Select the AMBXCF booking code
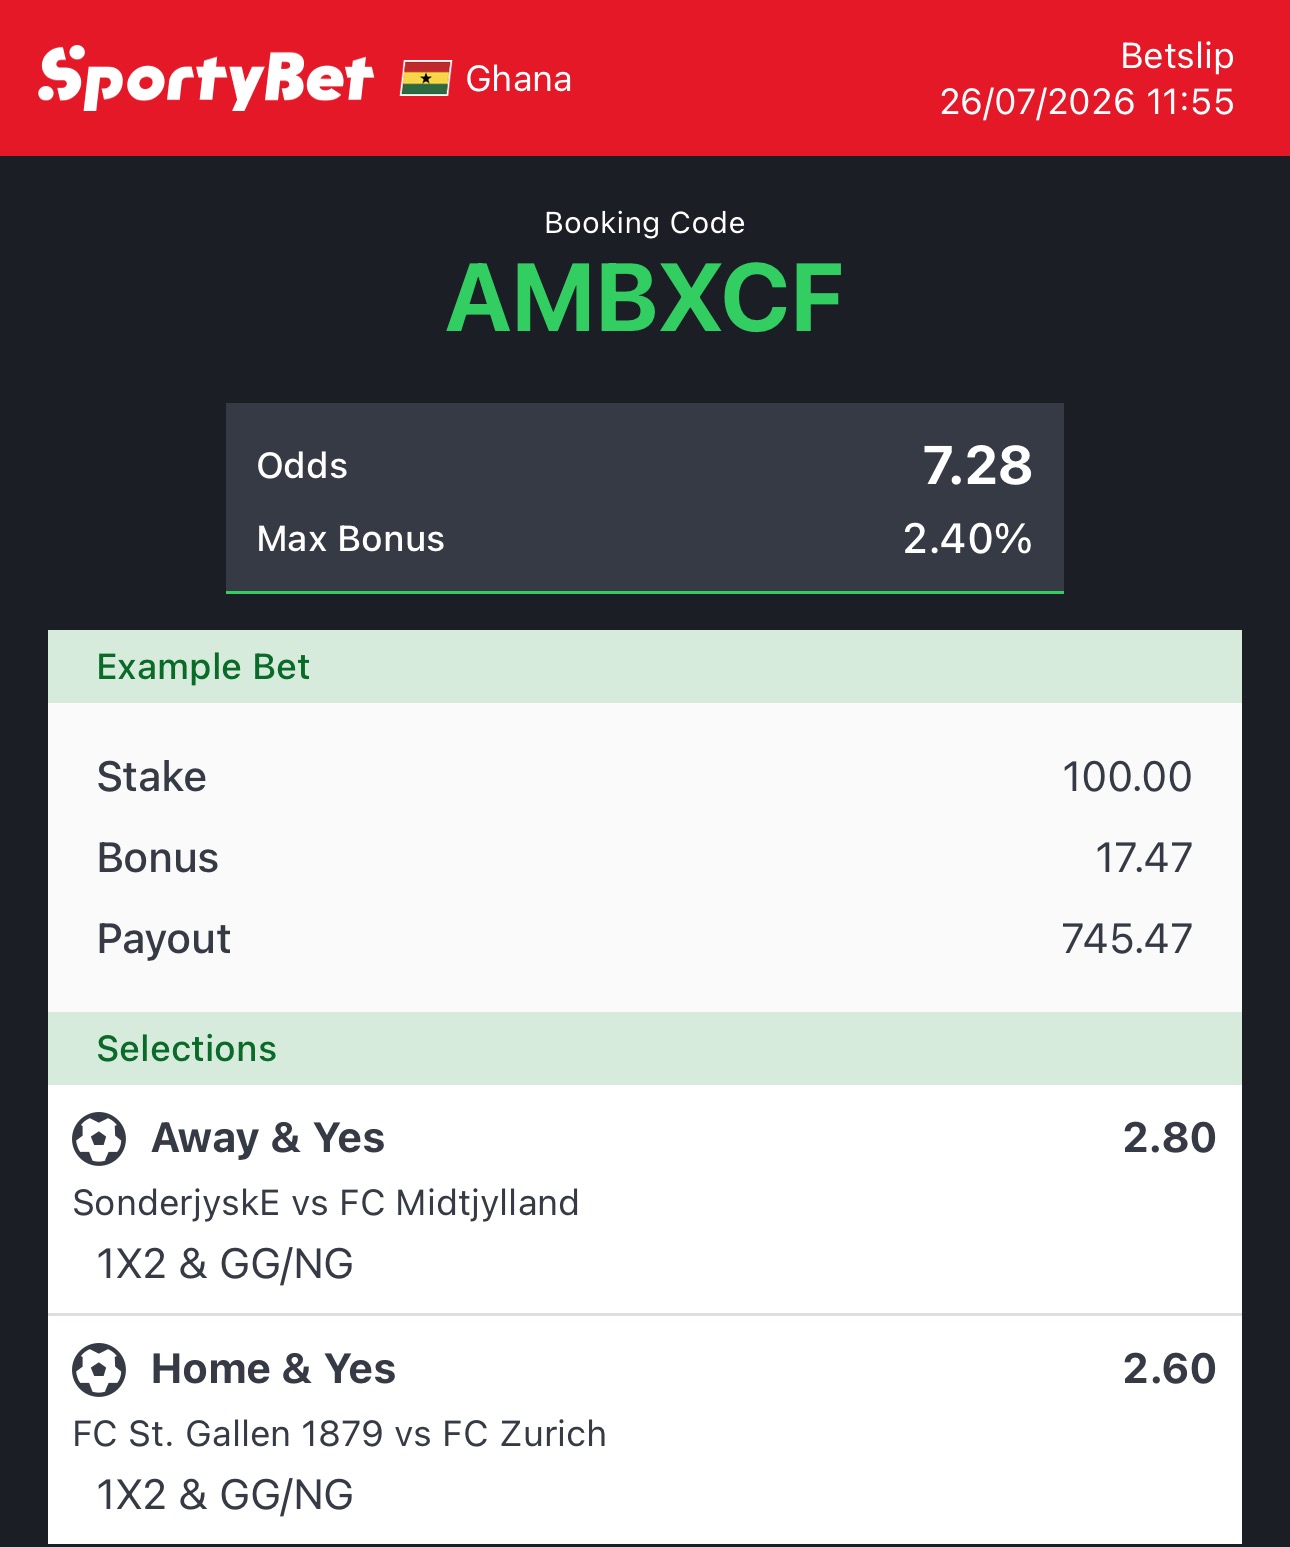The width and height of the screenshot is (1290, 1547). tap(645, 298)
